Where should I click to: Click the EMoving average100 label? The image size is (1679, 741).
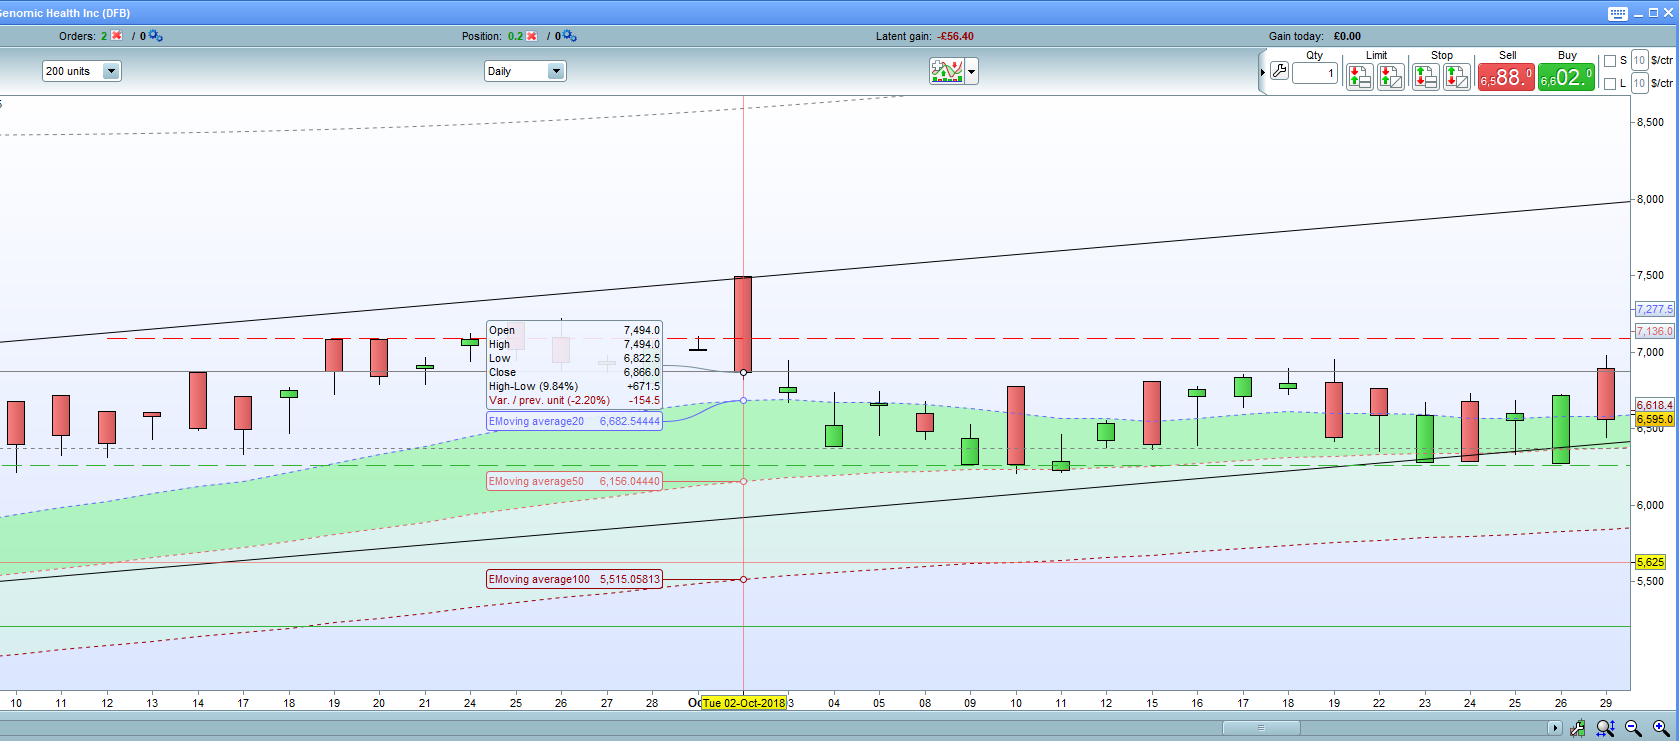pyautogui.click(x=574, y=579)
